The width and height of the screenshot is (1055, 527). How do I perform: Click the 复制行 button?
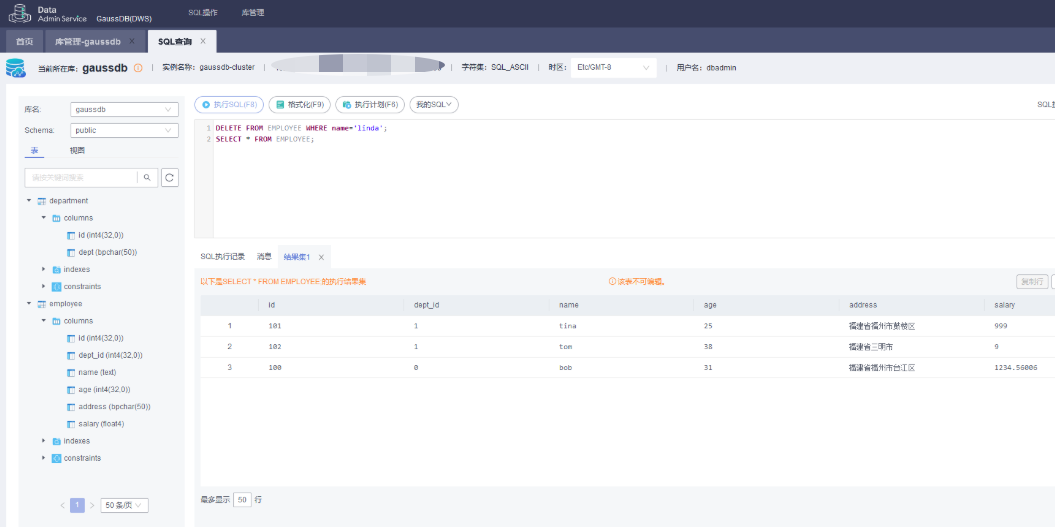point(1032,282)
